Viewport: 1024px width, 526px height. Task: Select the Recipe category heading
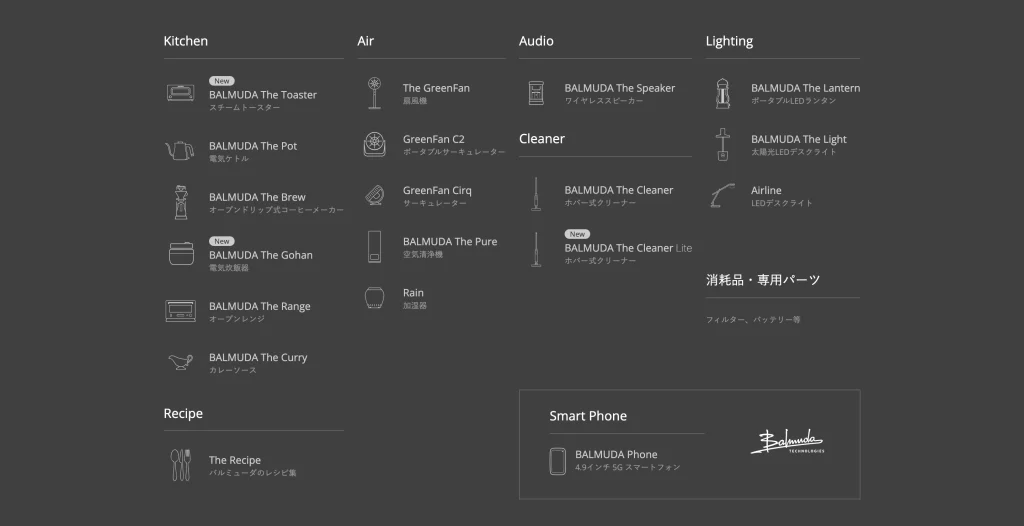click(x=183, y=413)
